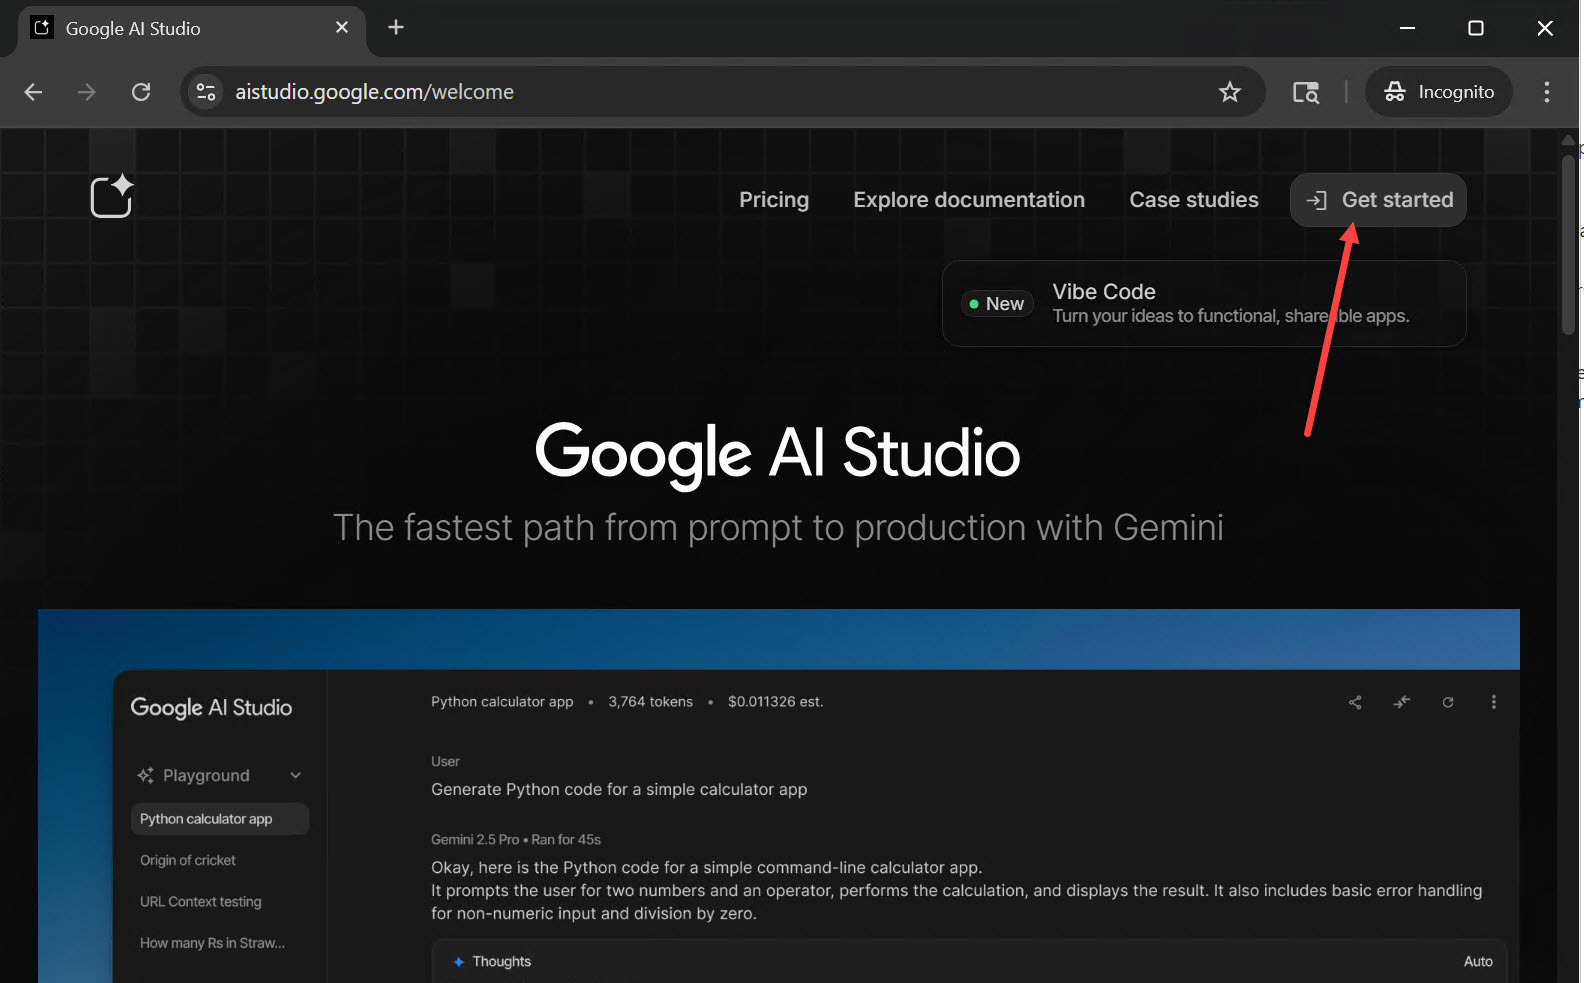Open Explore documentation link

point(969,200)
